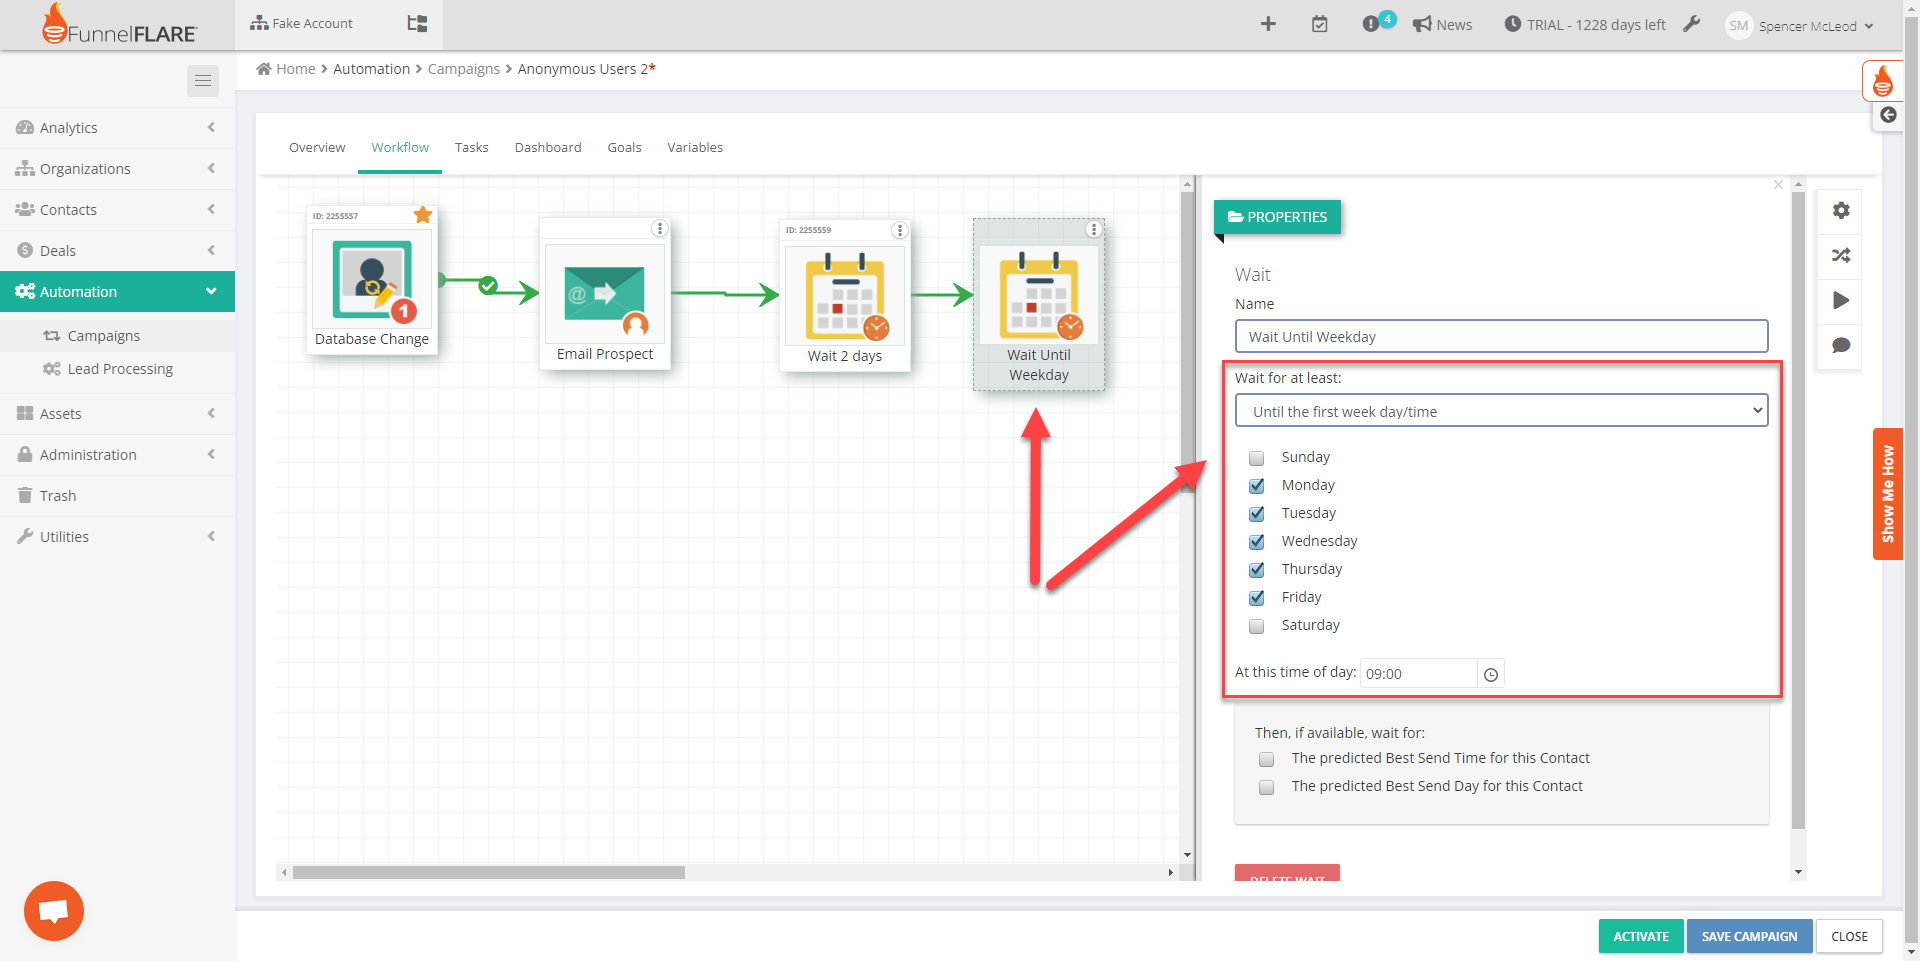Open the alerts icon with badge 4
The height and width of the screenshot is (961, 1920).
(x=1377, y=22)
